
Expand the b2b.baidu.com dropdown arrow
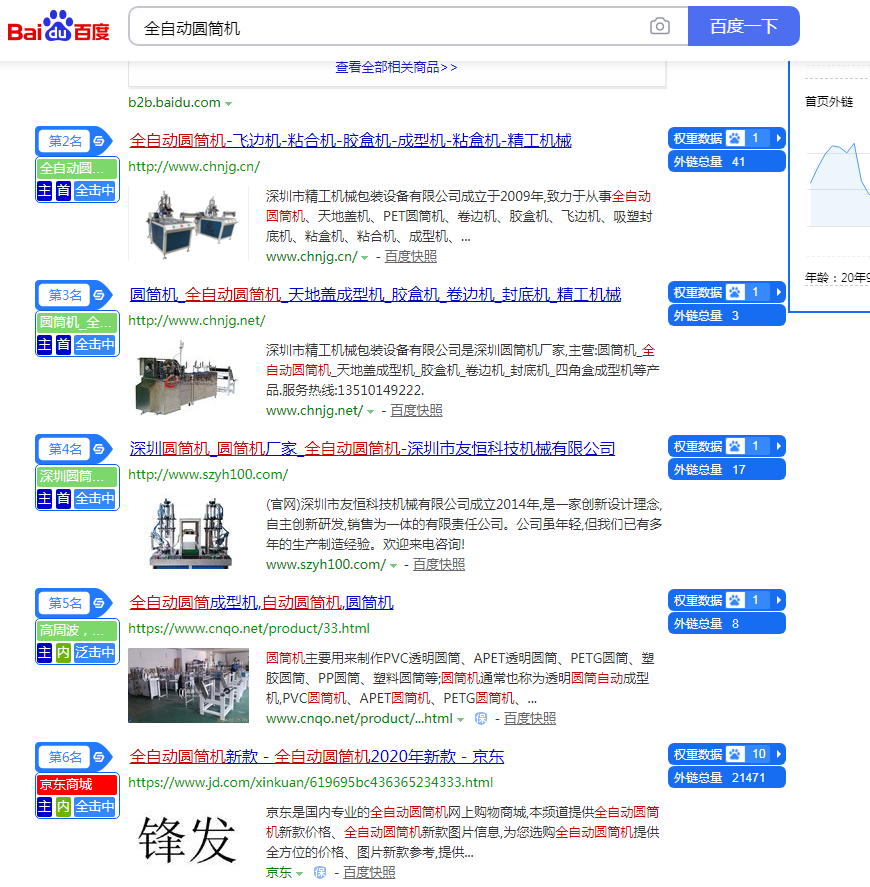(229, 104)
